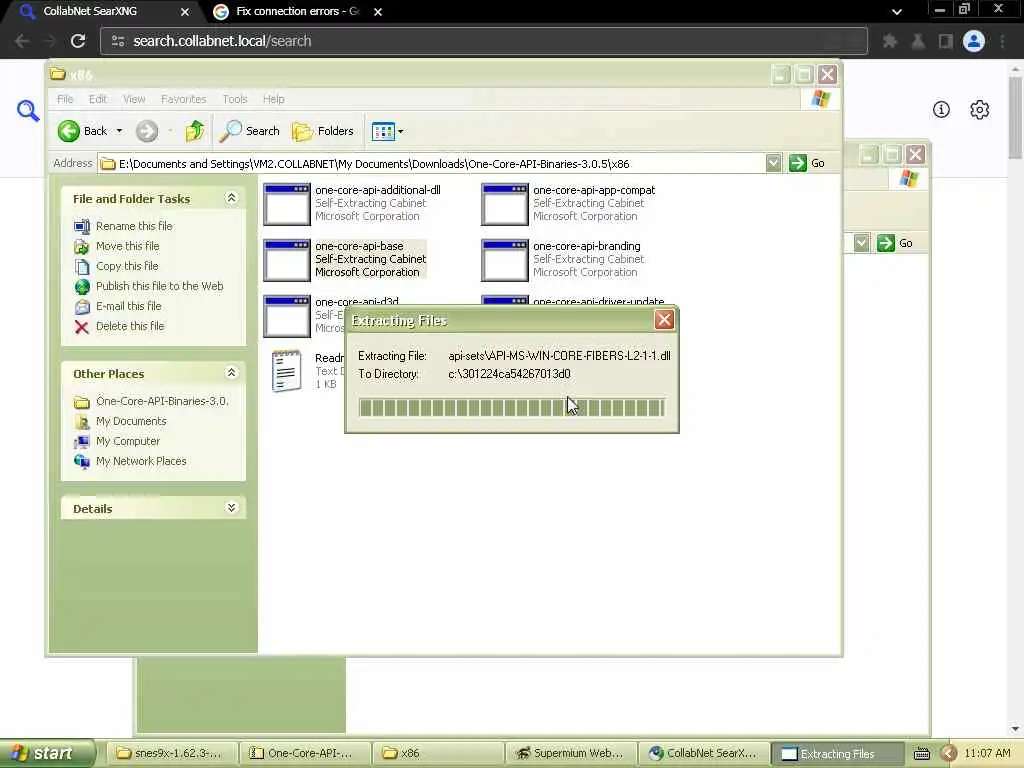The height and width of the screenshot is (768, 1024).
Task: Select the one-core-api-app-compat file icon
Action: (505, 204)
